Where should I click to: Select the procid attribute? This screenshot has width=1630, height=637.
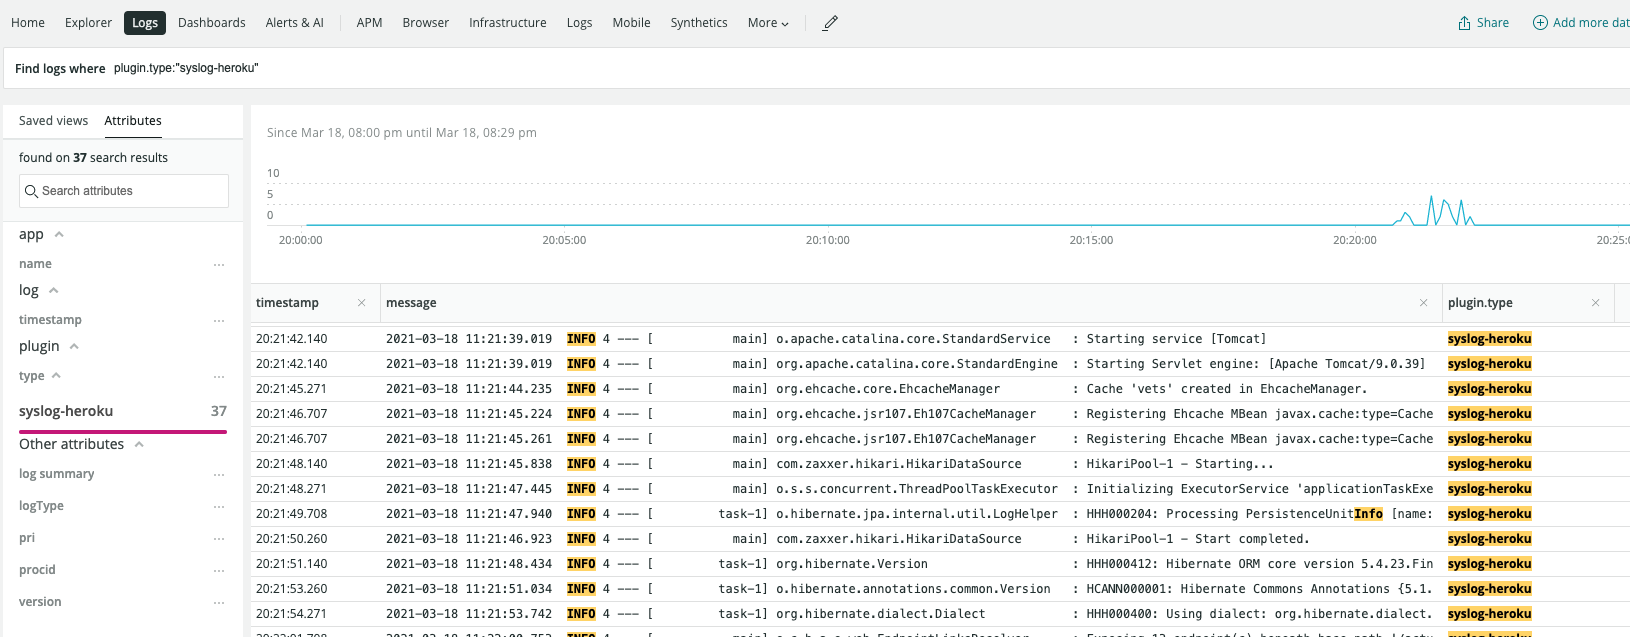(x=37, y=570)
